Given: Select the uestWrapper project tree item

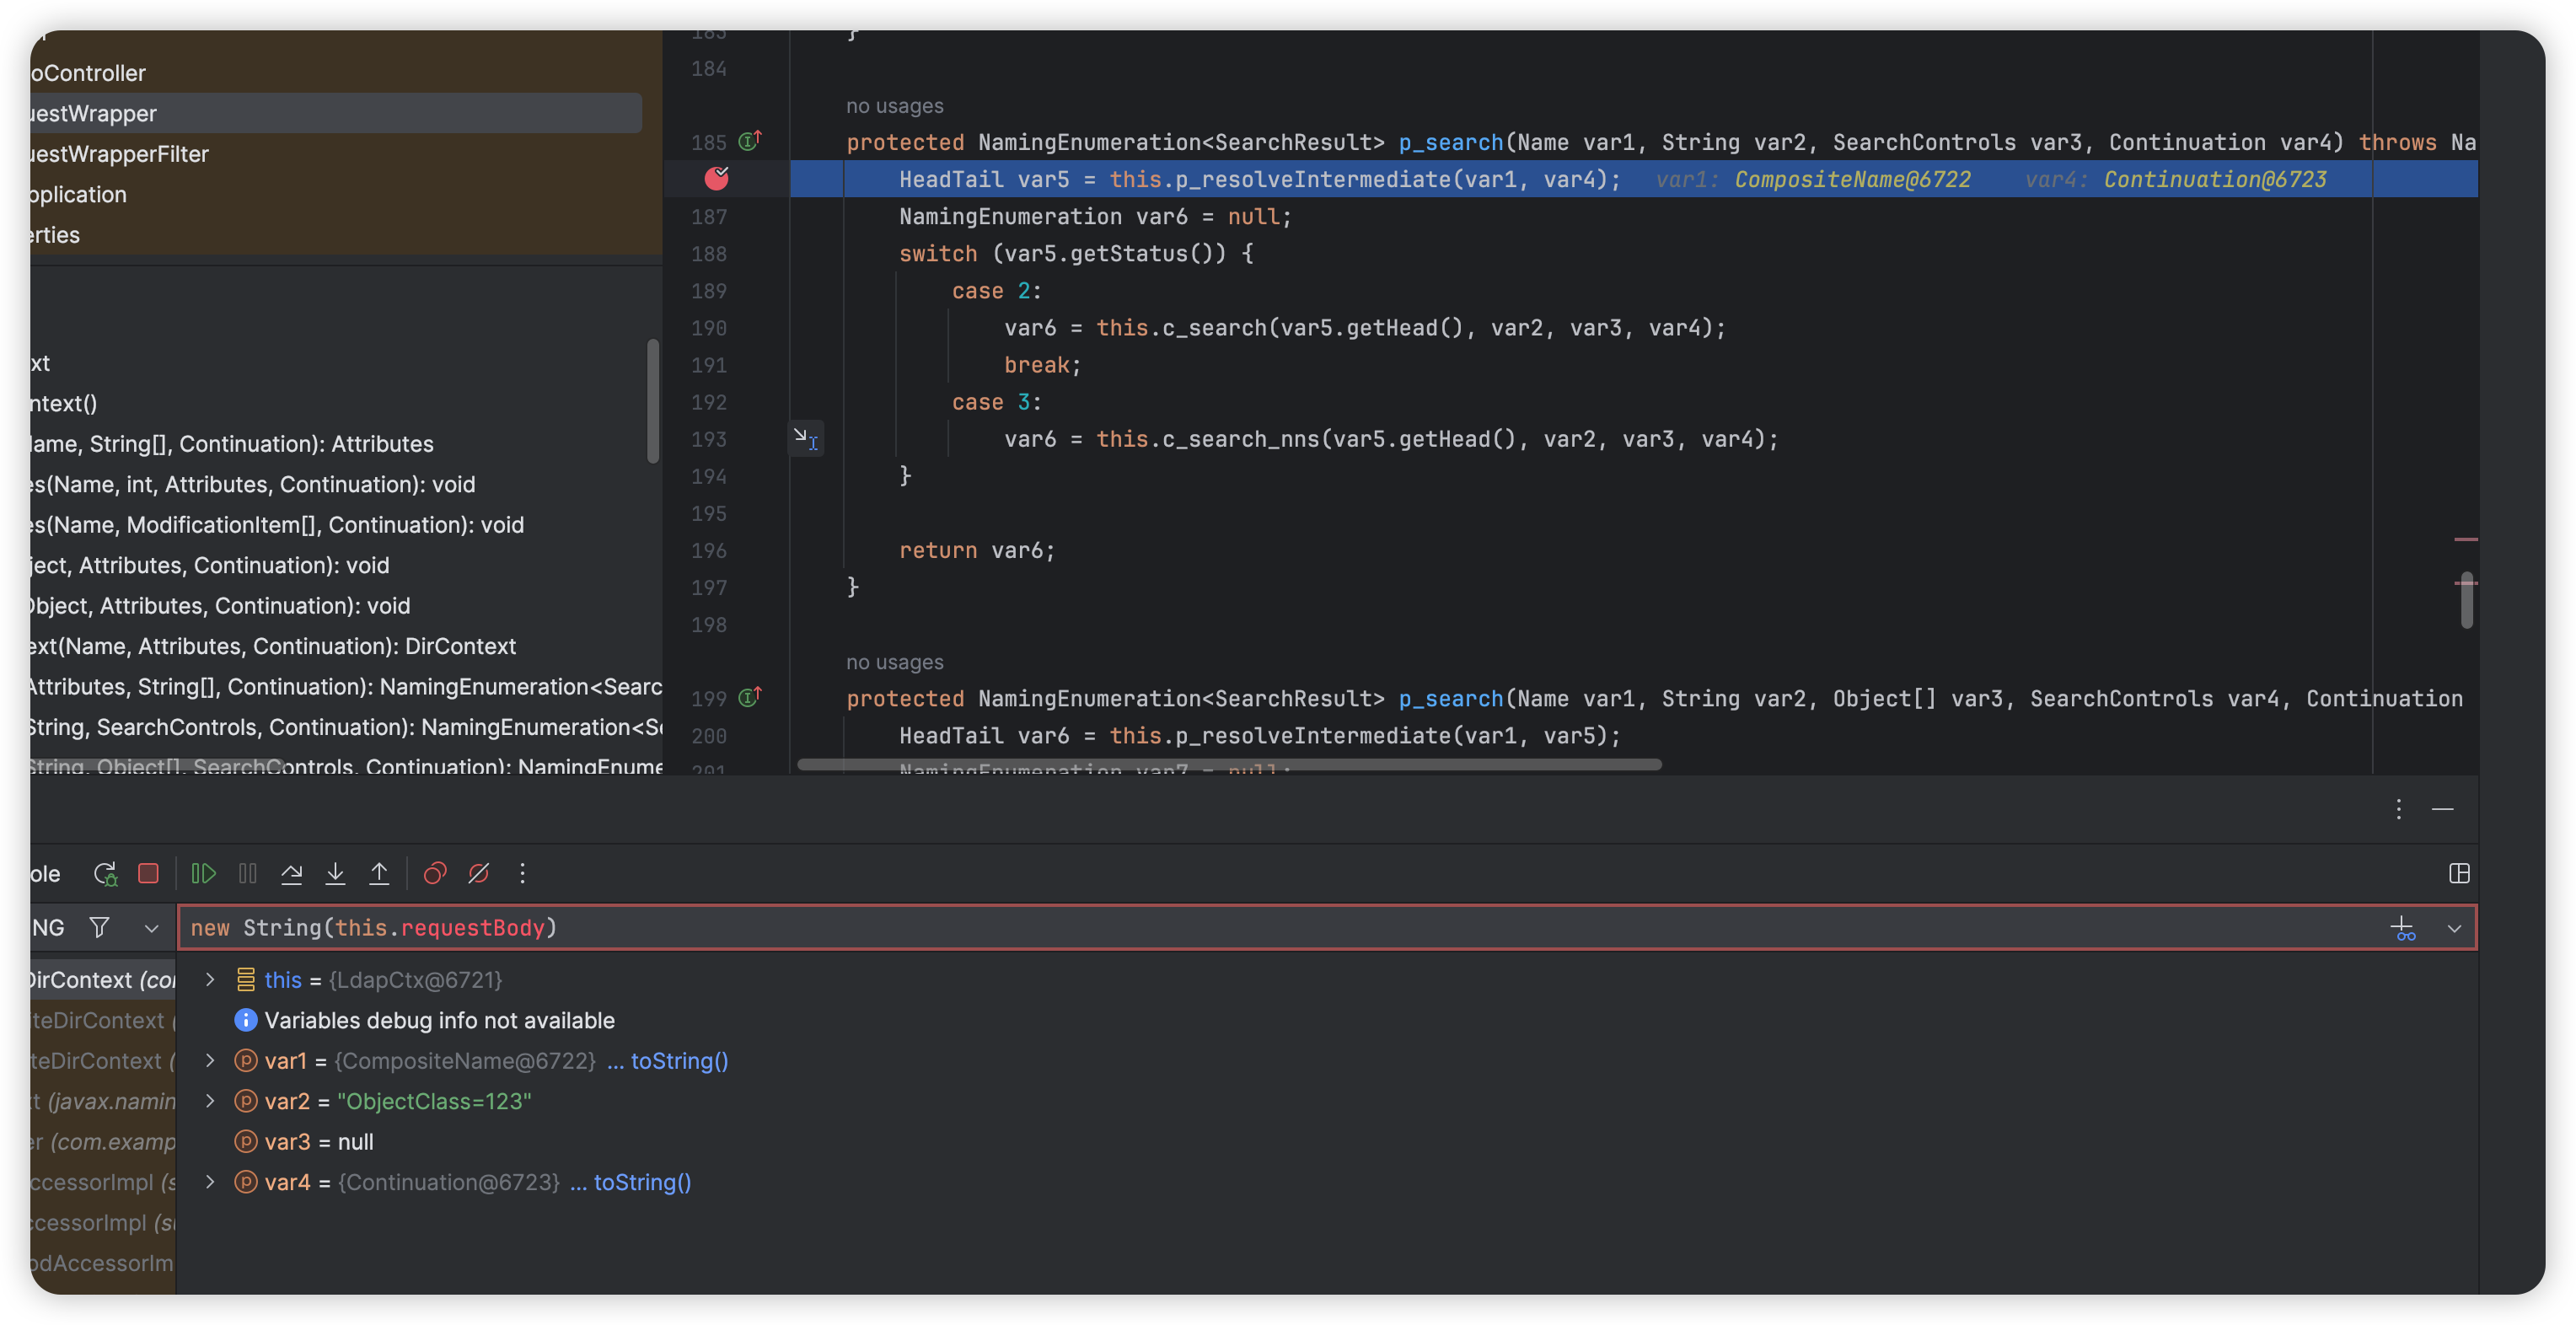Looking at the screenshot, I should coord(336,113).
